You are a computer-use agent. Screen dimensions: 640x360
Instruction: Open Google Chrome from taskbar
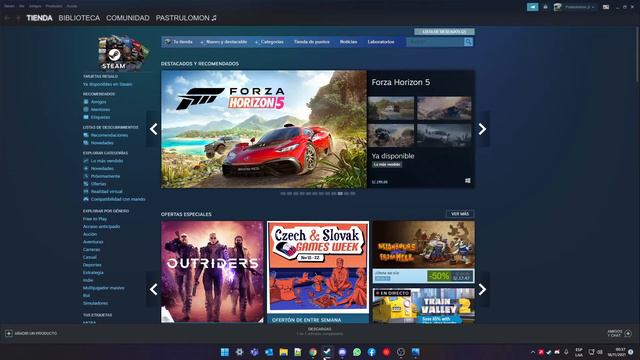click(x=313, y=352)
